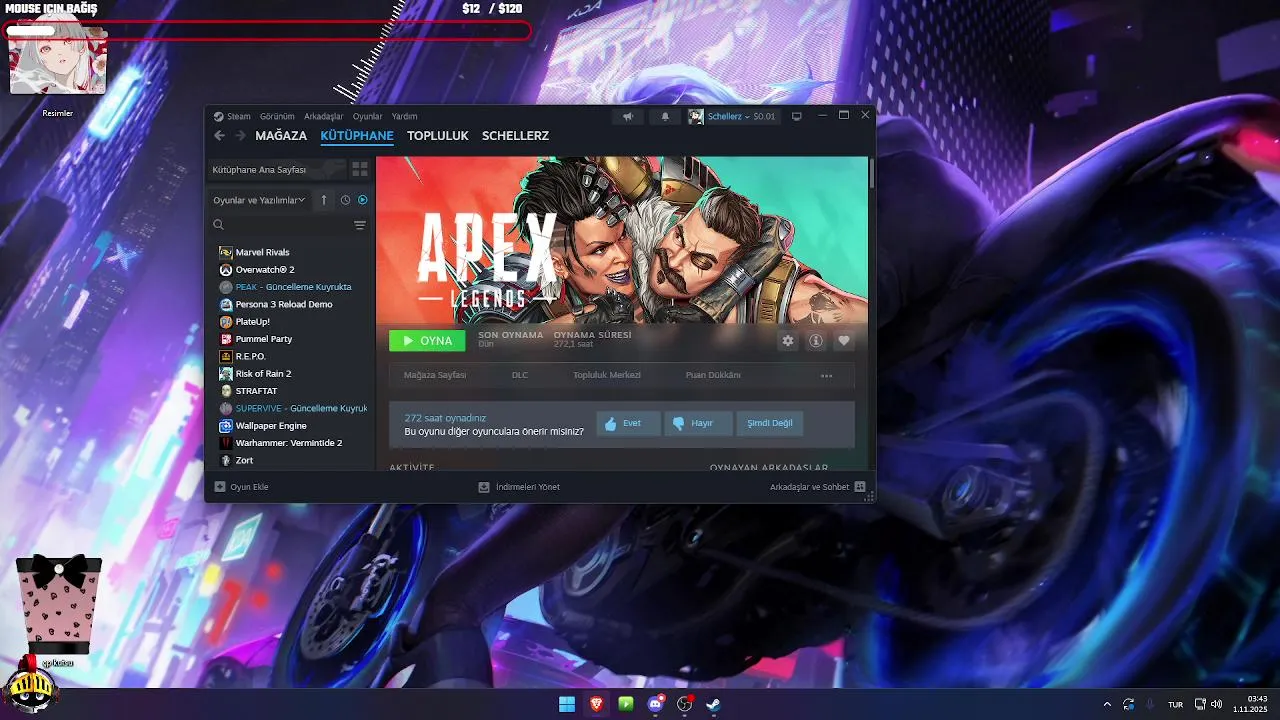Image resolution: width=1280 pixels, height=720 pixels.
Task: Click the thumbs-down Hayır button
Action: coord(700,423)
